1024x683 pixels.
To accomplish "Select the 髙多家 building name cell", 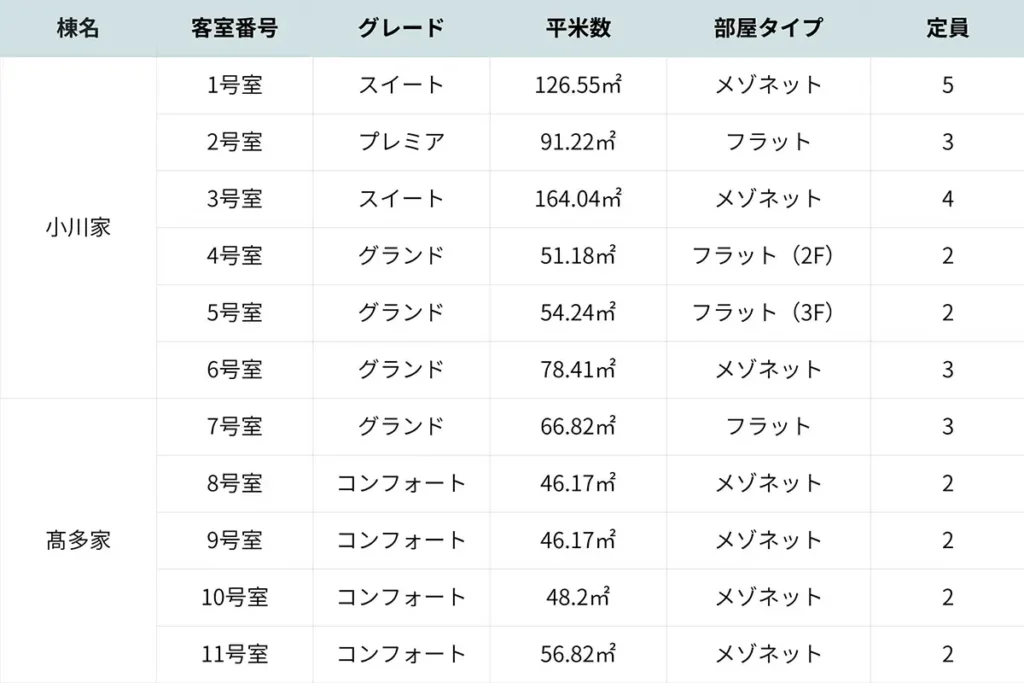I will point(78,541).
